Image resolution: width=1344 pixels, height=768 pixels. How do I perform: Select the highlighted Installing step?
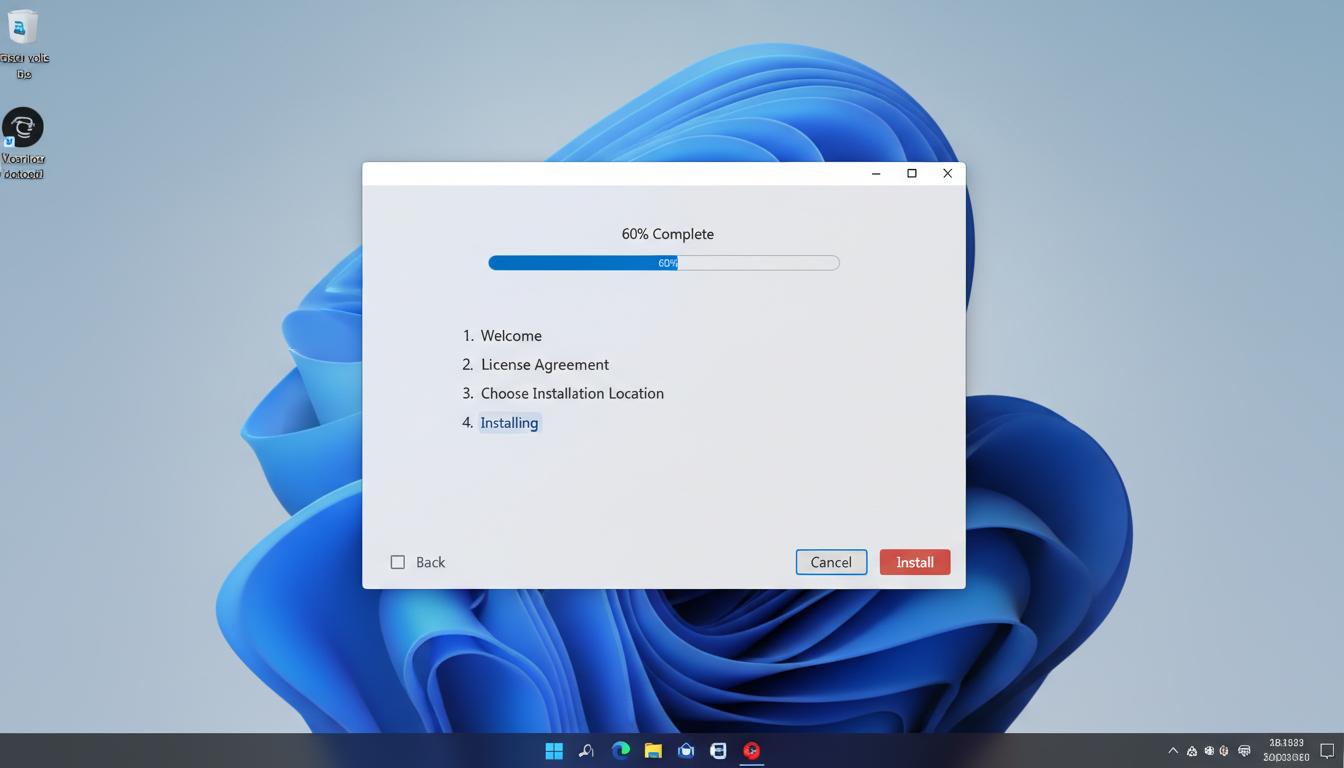point(509,423)
